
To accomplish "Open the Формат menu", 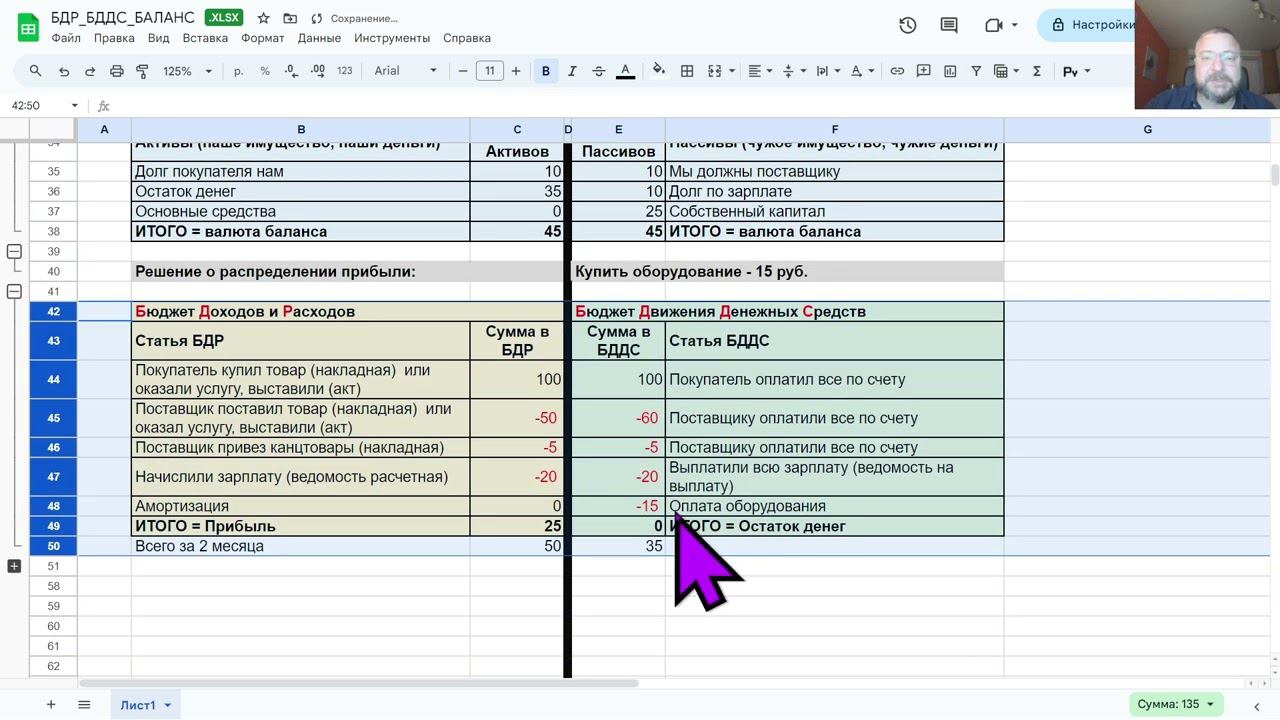I will (x=263, y=38).
